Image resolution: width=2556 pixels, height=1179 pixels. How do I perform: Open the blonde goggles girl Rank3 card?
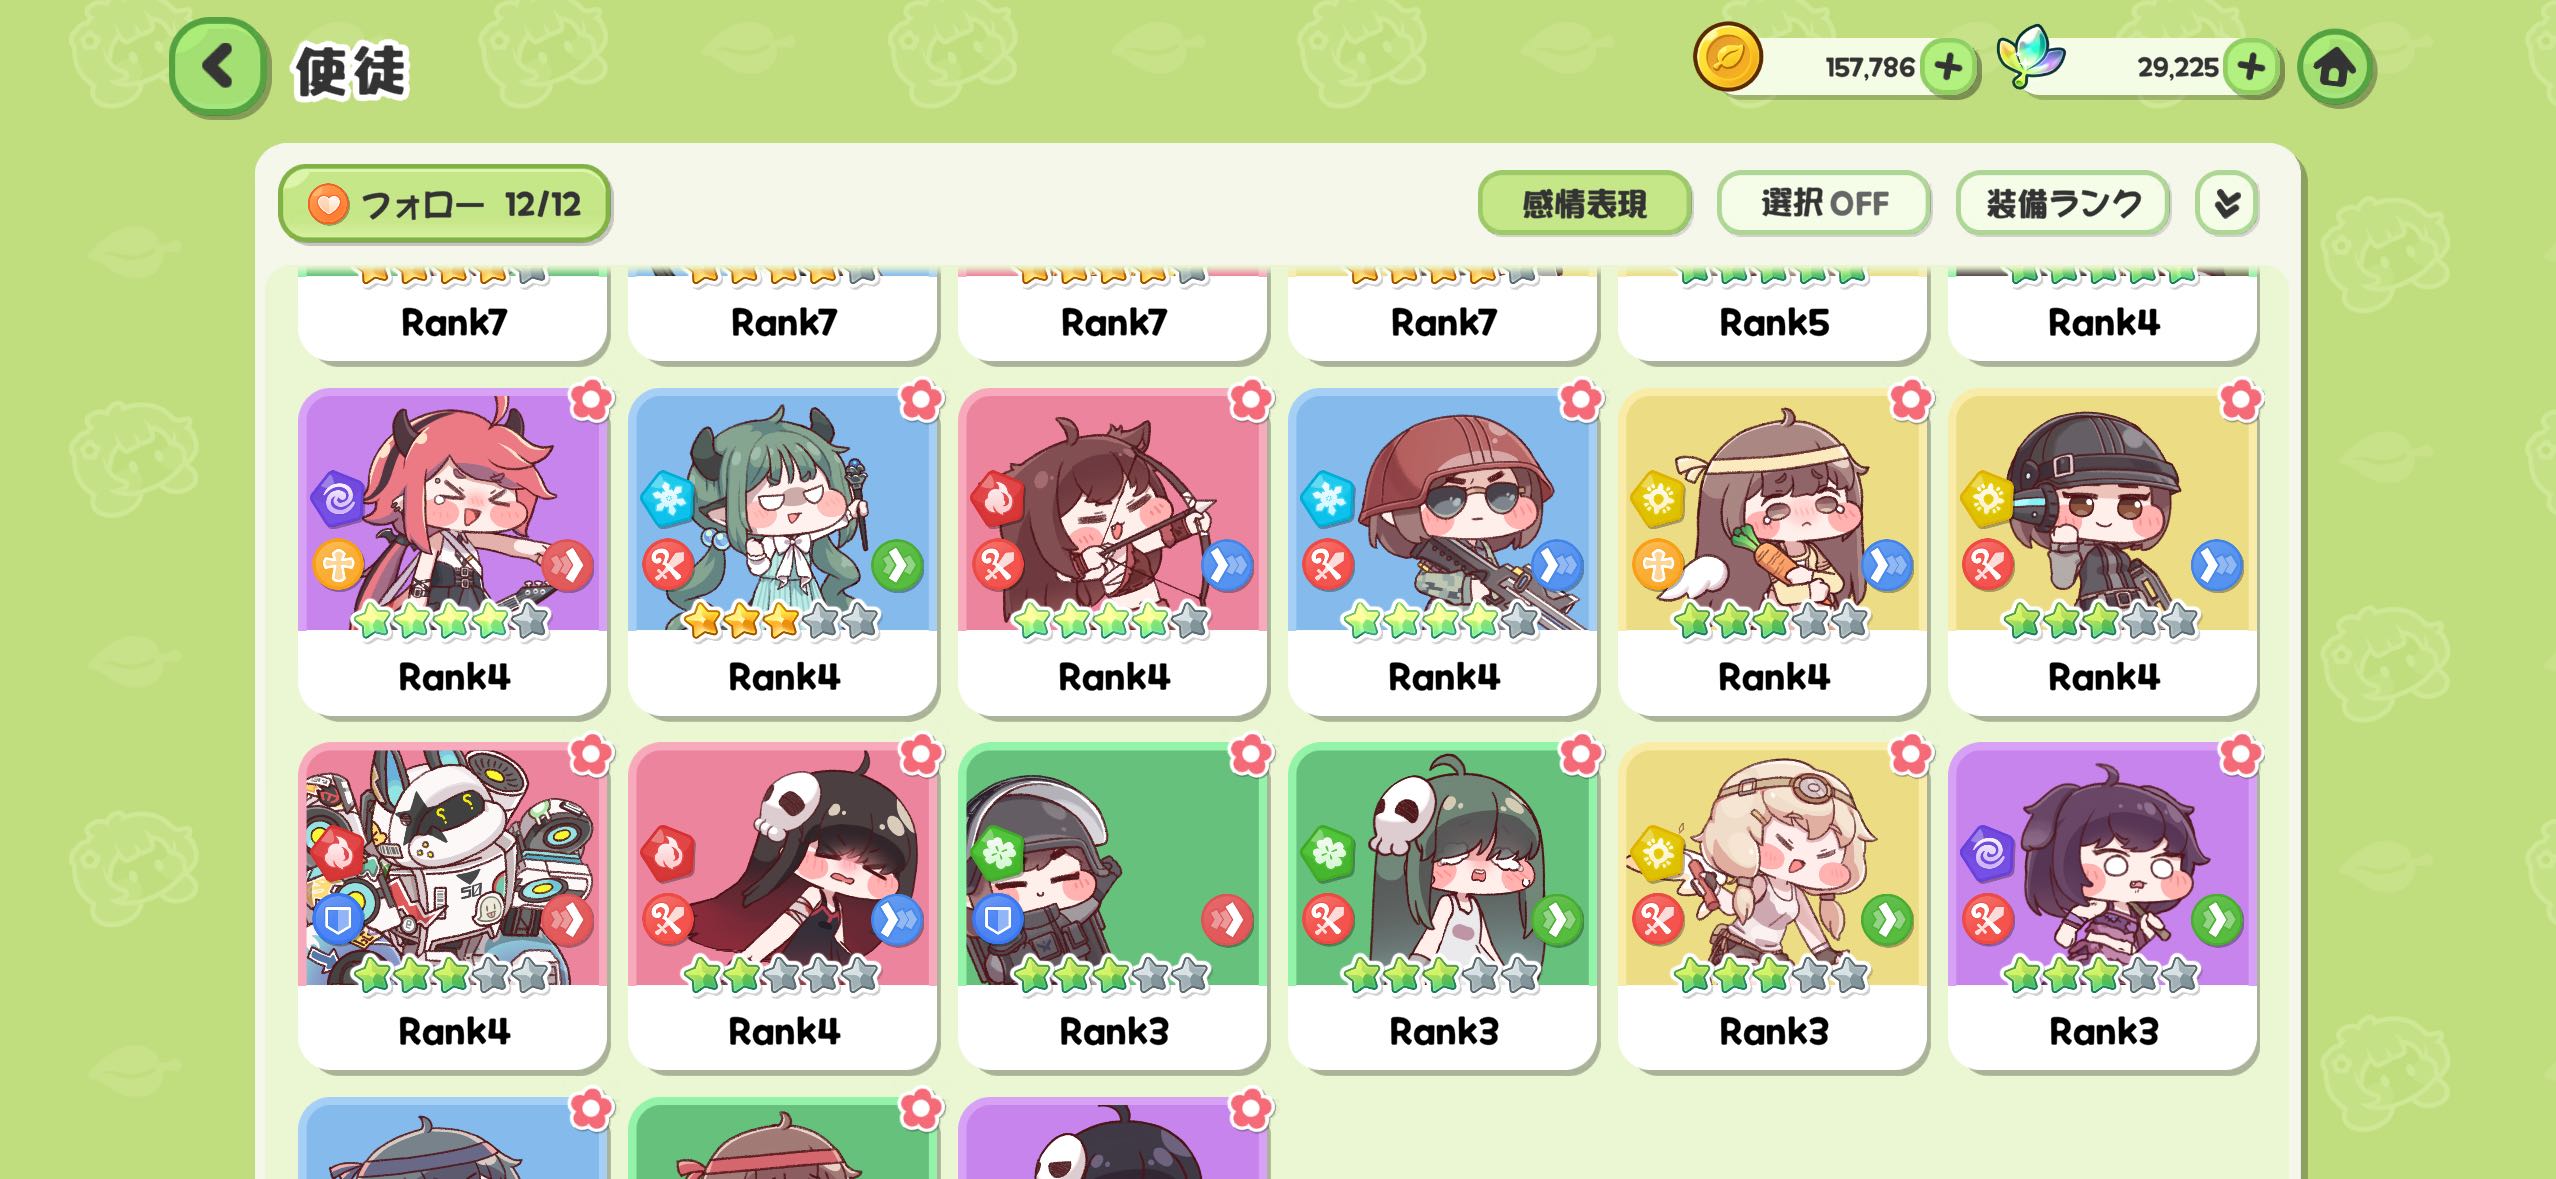point(1772,906)
